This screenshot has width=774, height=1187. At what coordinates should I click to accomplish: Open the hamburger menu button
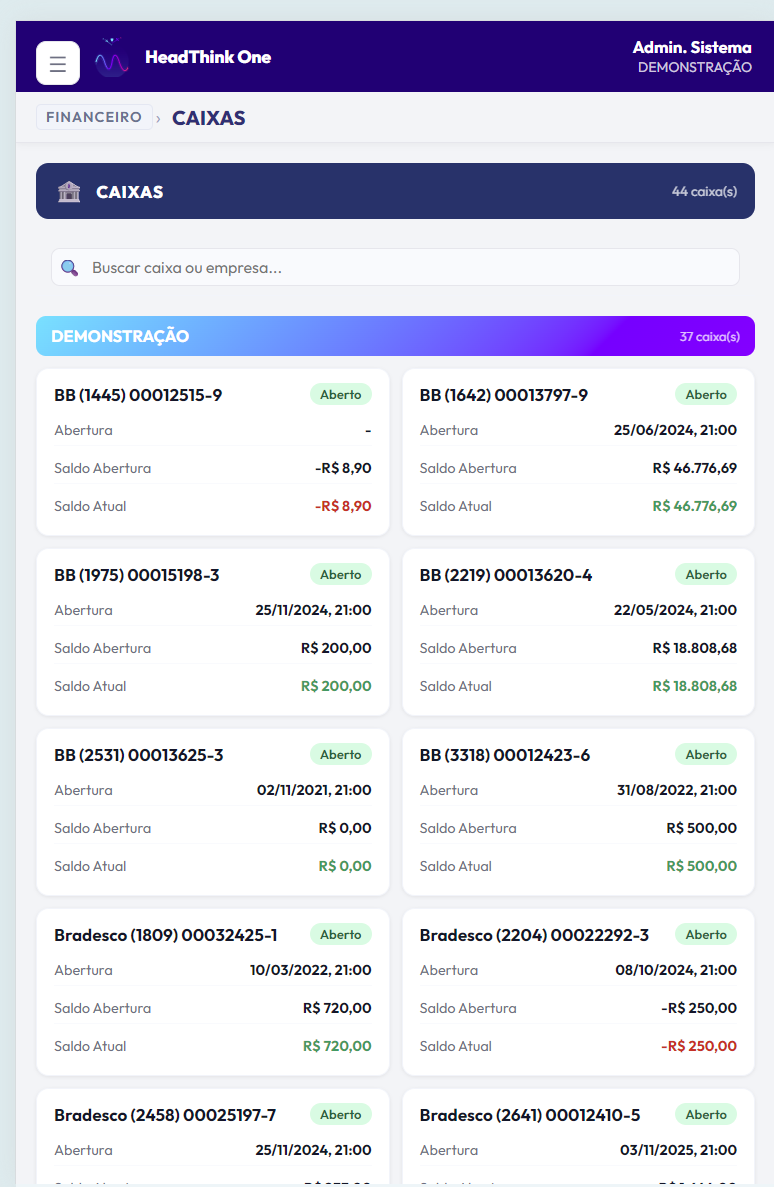click(x=58, y=63)
